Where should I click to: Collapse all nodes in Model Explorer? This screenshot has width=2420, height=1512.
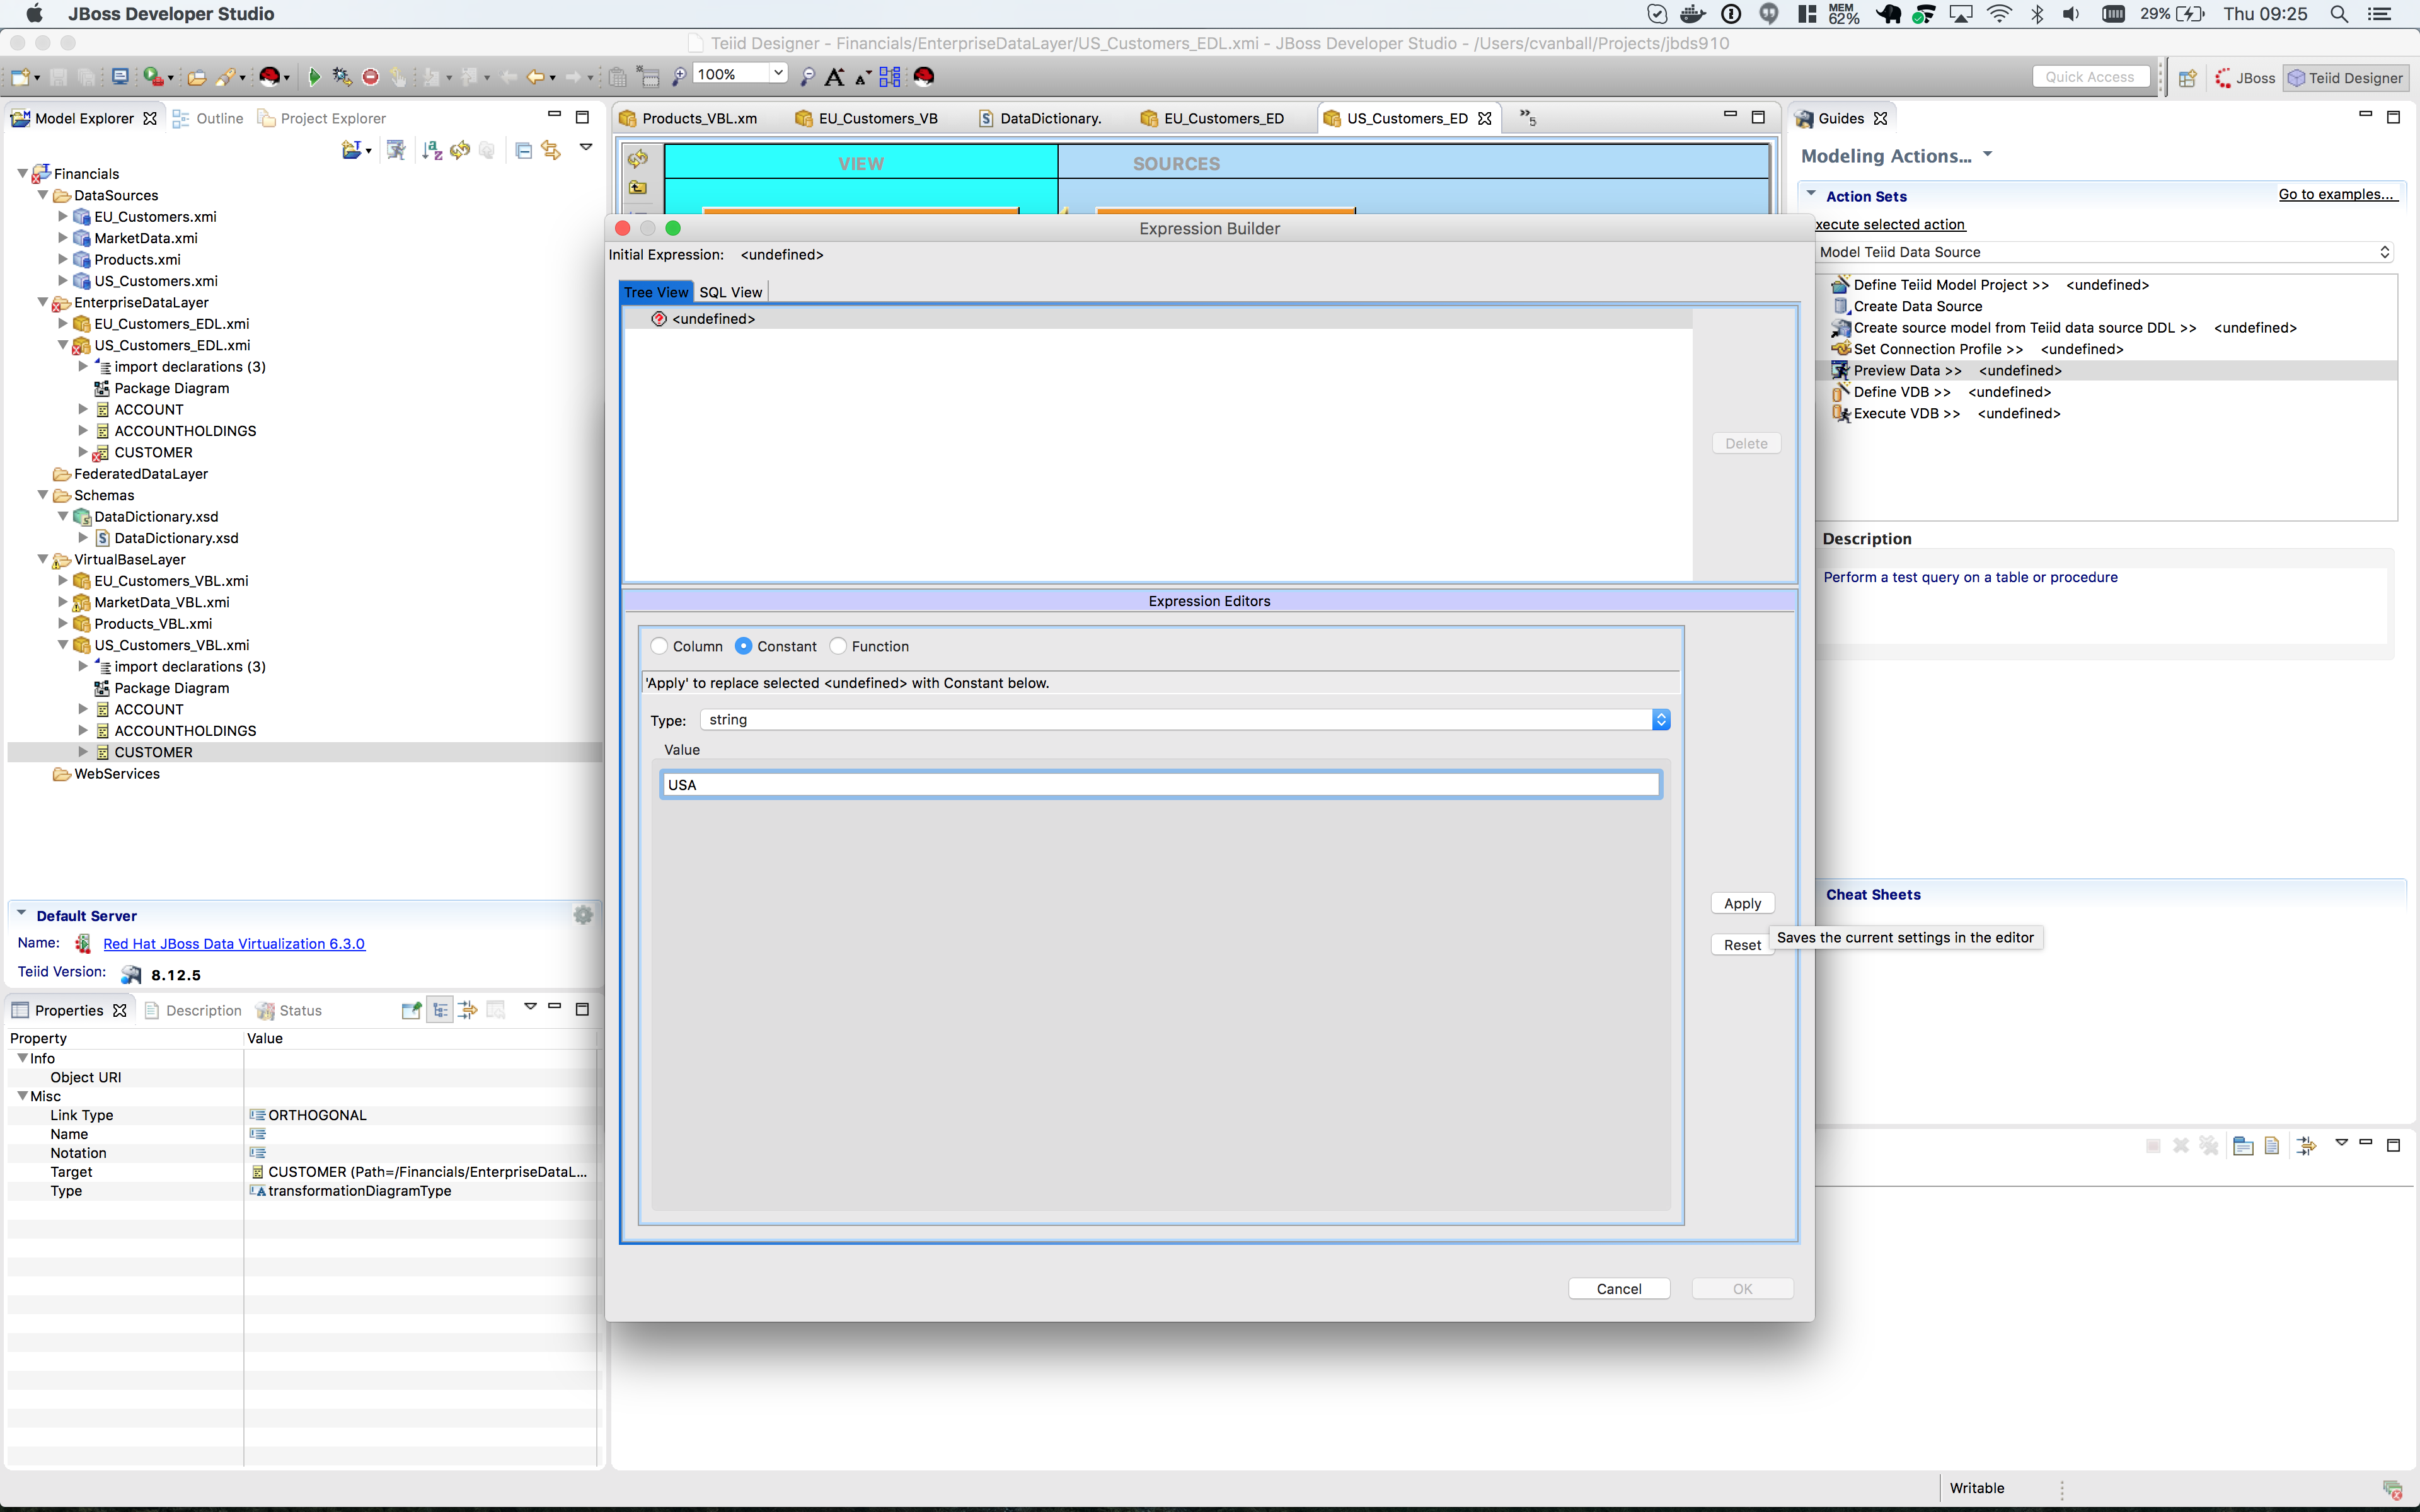coord(523,150)
